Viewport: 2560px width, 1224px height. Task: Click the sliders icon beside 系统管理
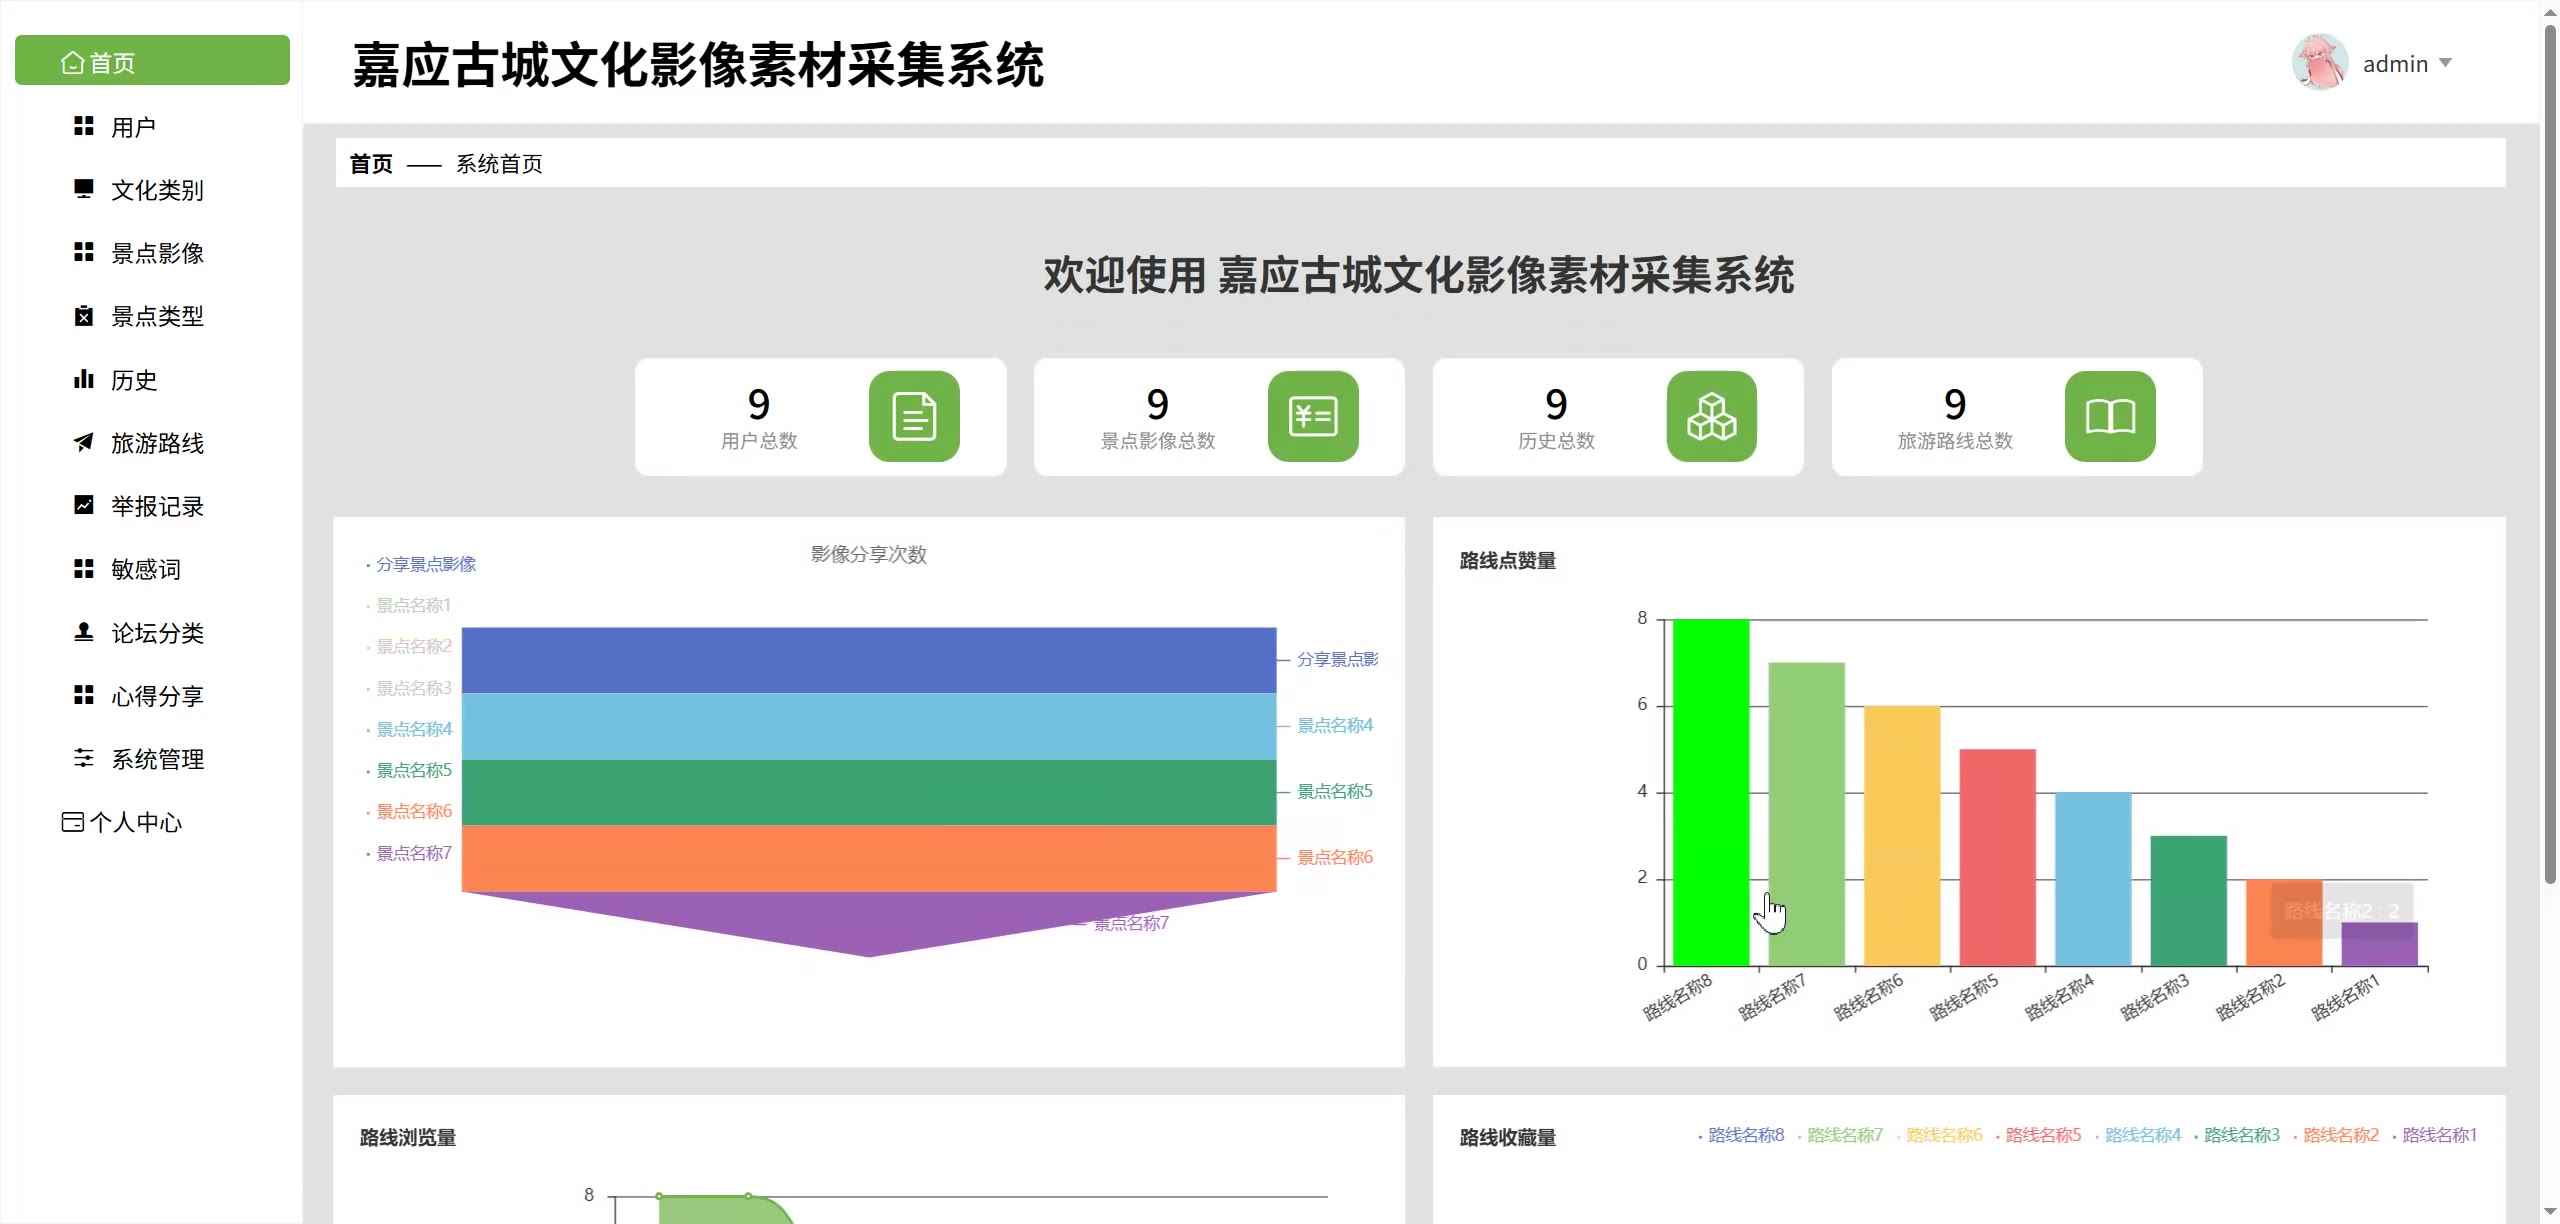tap(84, 758)
